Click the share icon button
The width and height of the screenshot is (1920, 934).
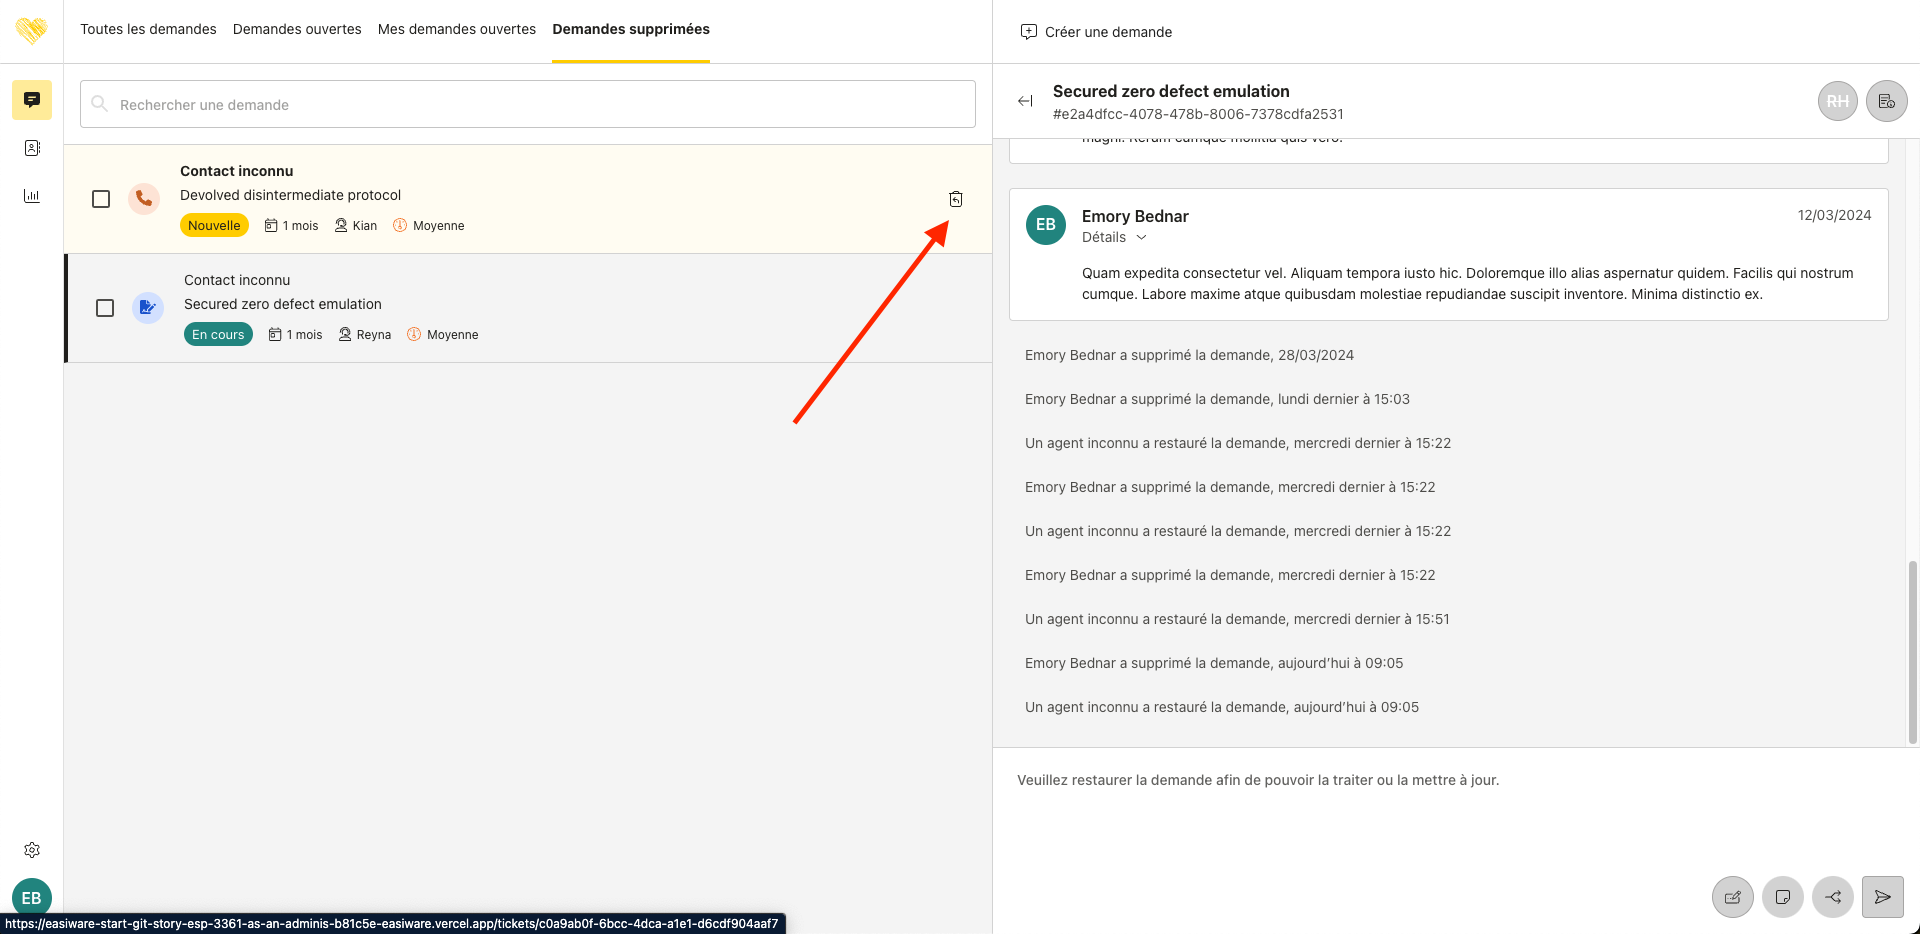coord(1832,897)
